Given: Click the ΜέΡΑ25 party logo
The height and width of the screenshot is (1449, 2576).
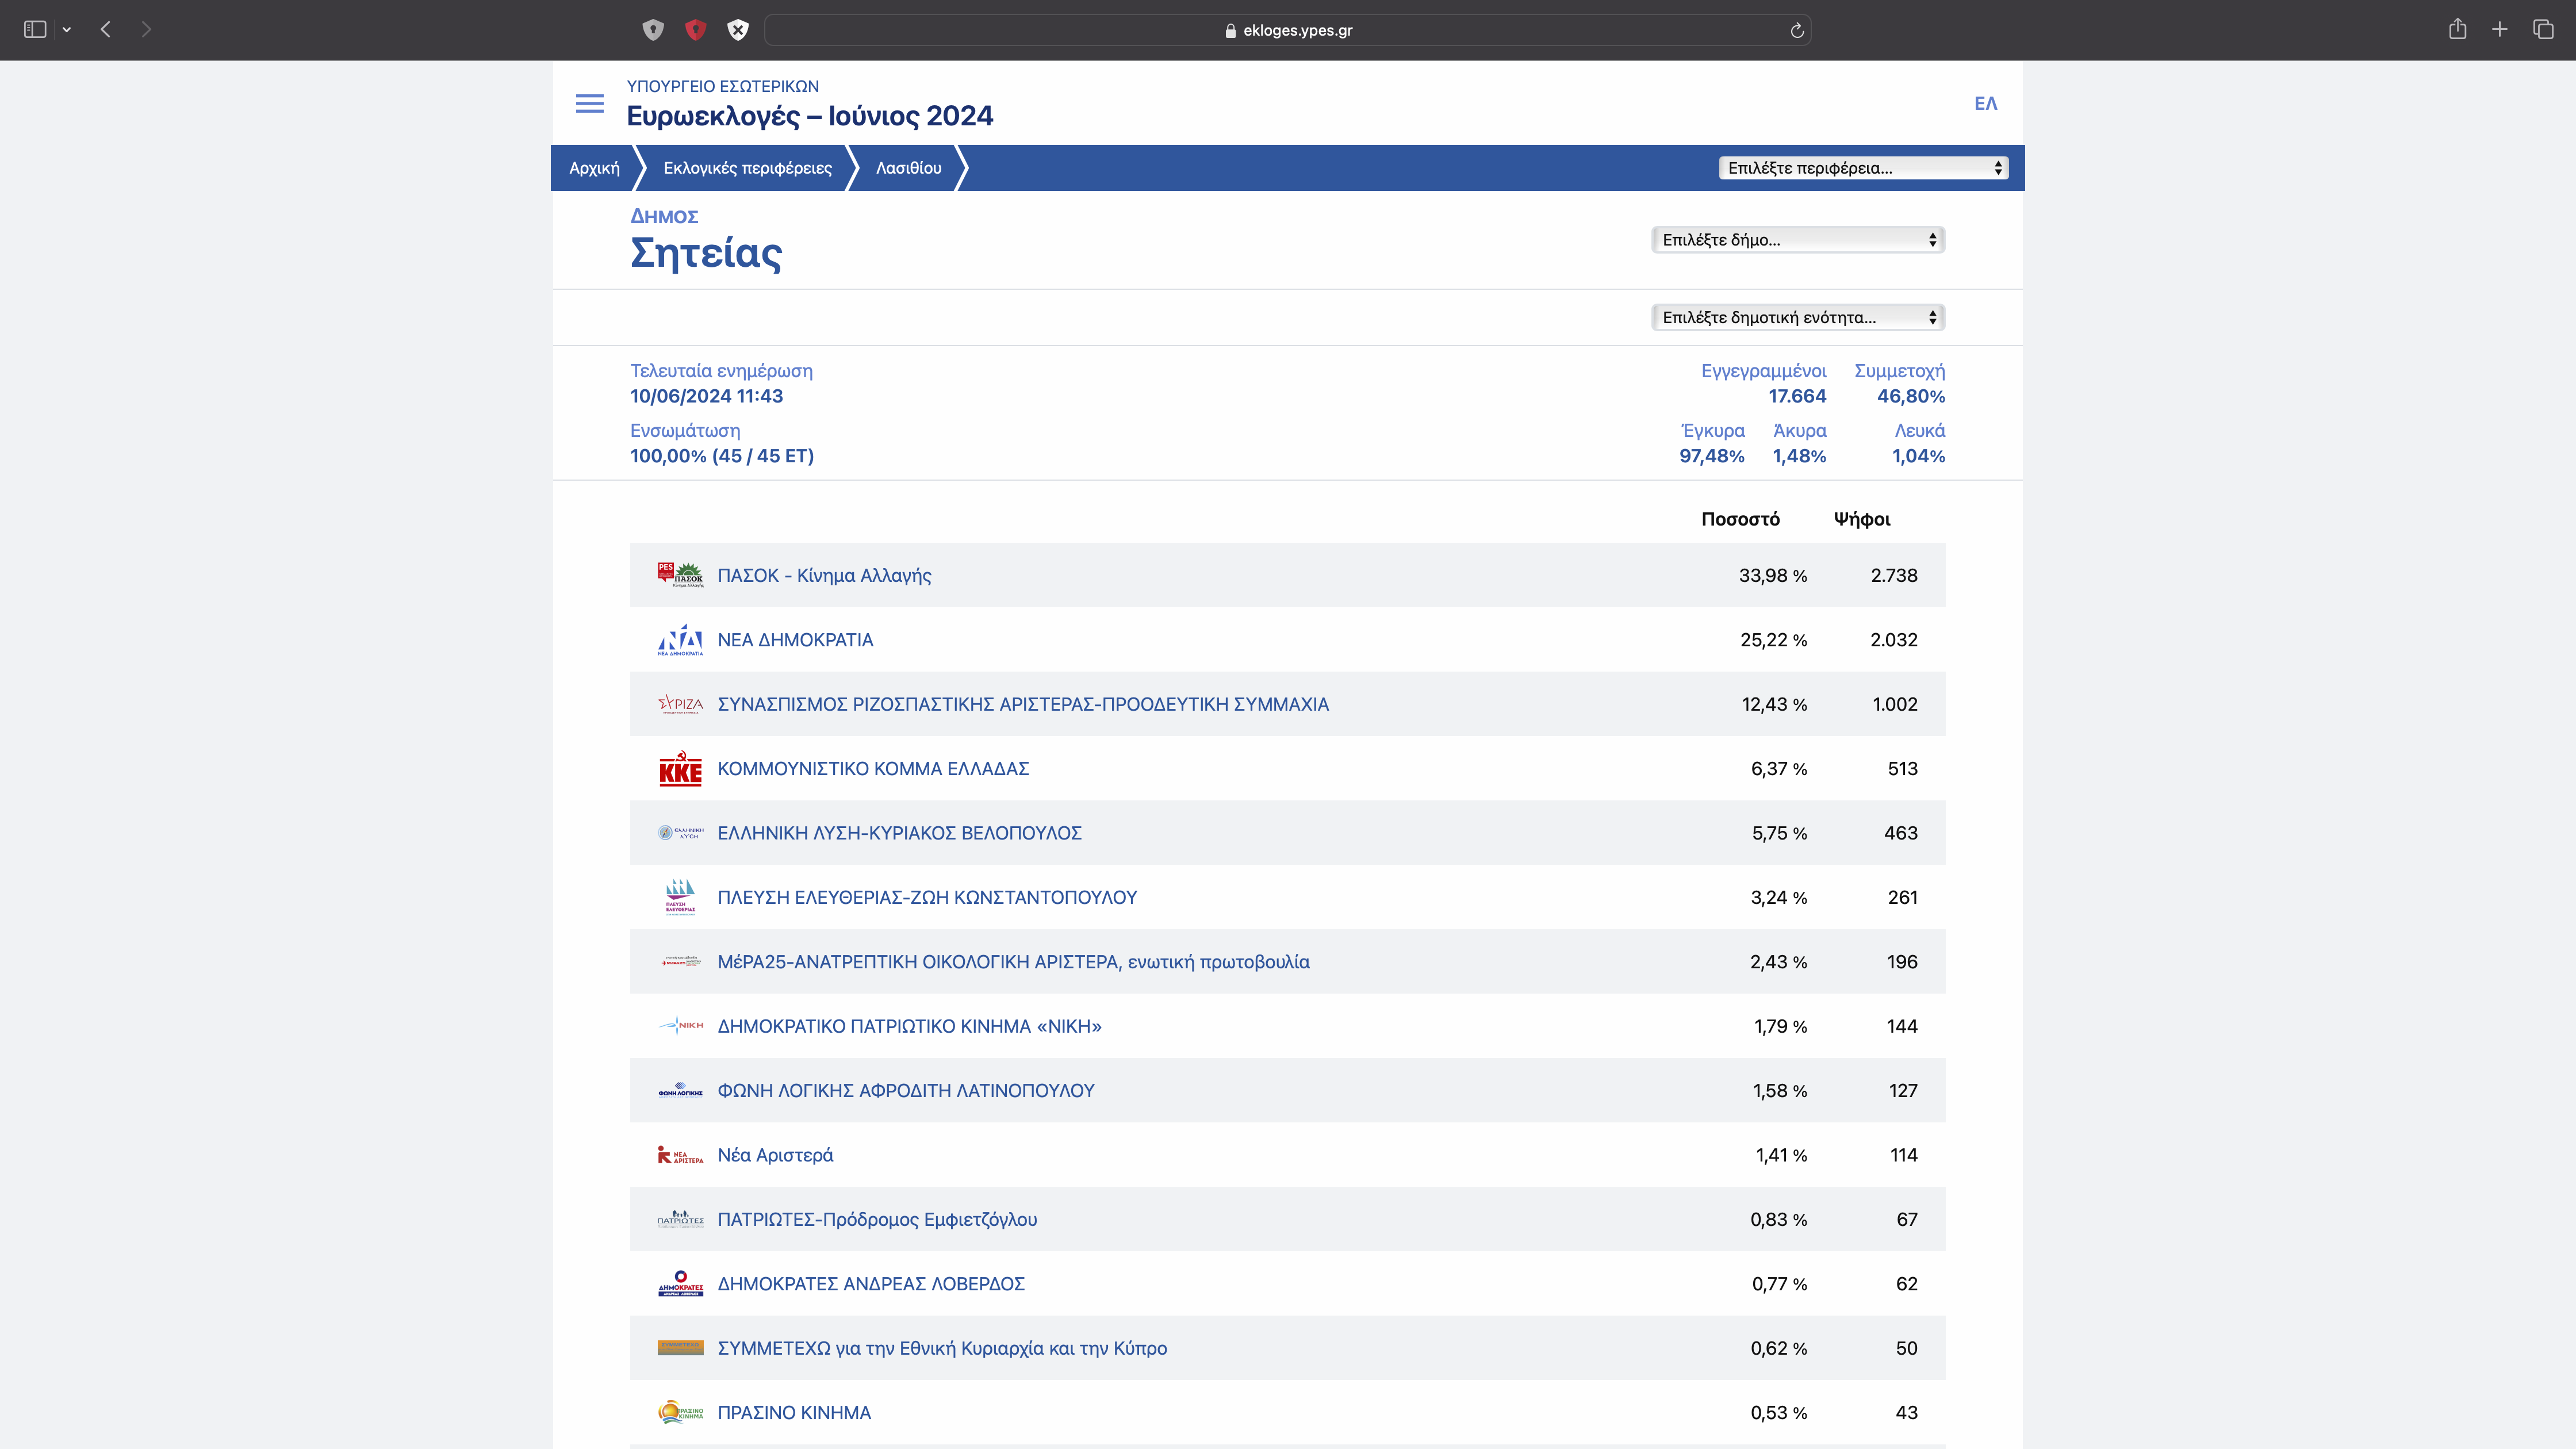Looking at the screenshot, I should (680, 962).
